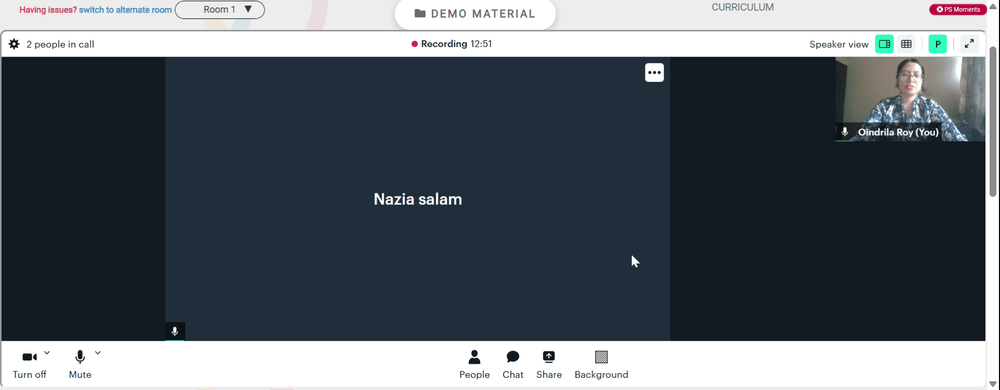The height and width of the screenshot is (390, 1000).
Task: Click switch to alternate room link
Action: click(x=126, y=10)
